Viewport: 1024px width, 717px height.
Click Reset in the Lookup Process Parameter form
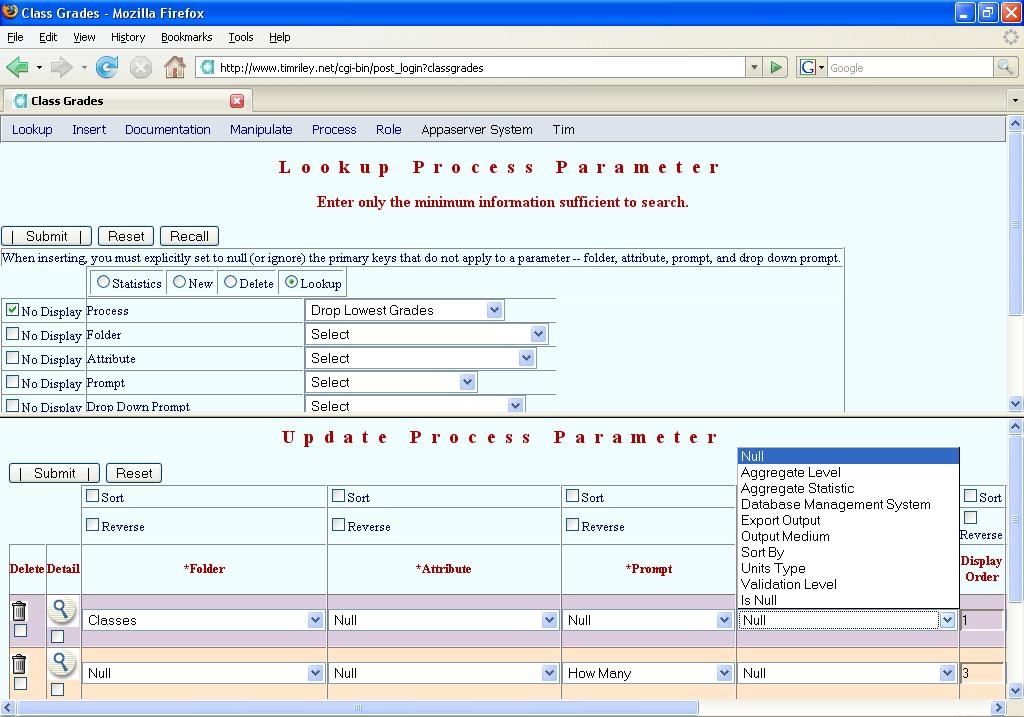coord(126,236)
